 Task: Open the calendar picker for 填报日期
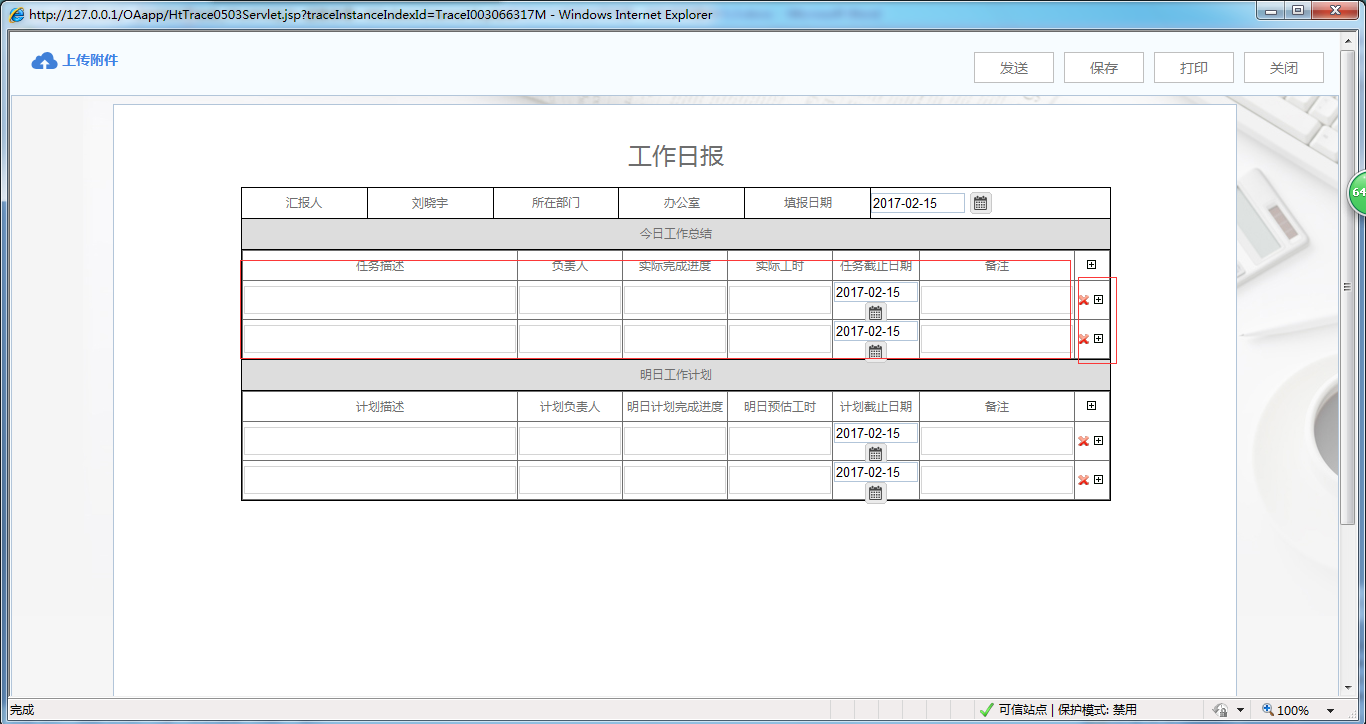(x=980, y=203)
